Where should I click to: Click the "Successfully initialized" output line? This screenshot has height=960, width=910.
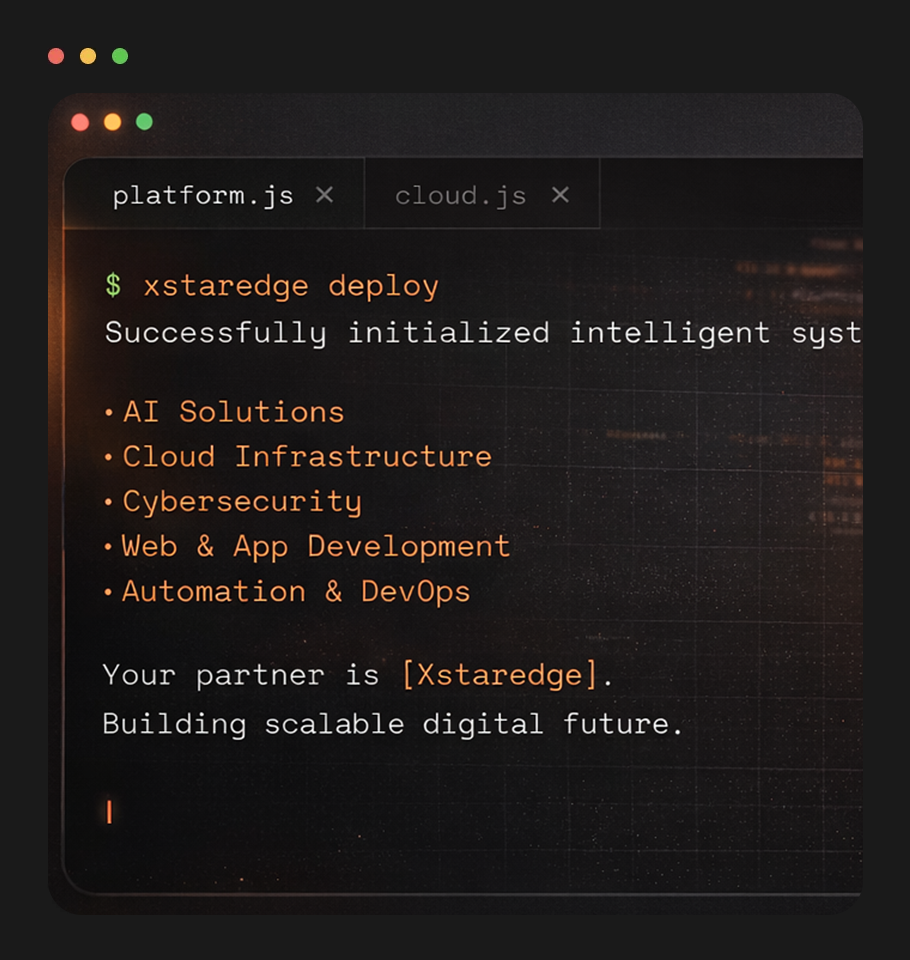(480, 333)
